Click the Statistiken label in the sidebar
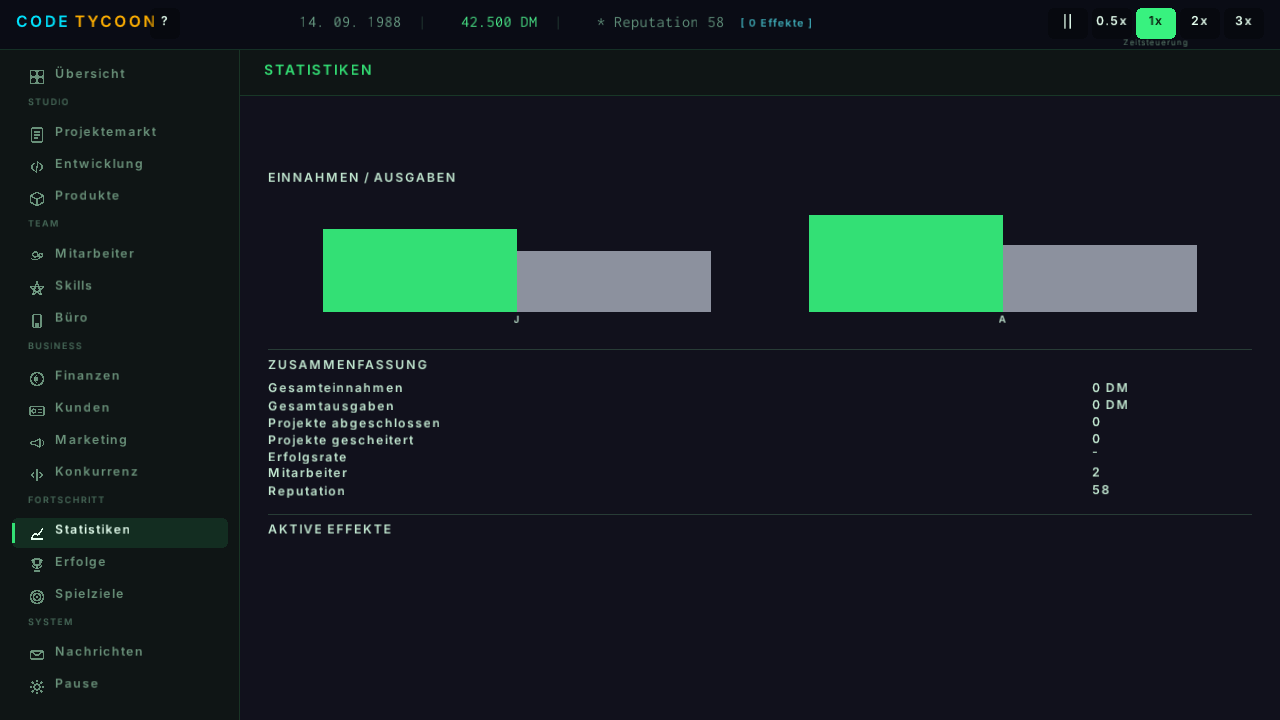Image resolution: width=1280 pixels, height=720 pixels. point(93,530)
